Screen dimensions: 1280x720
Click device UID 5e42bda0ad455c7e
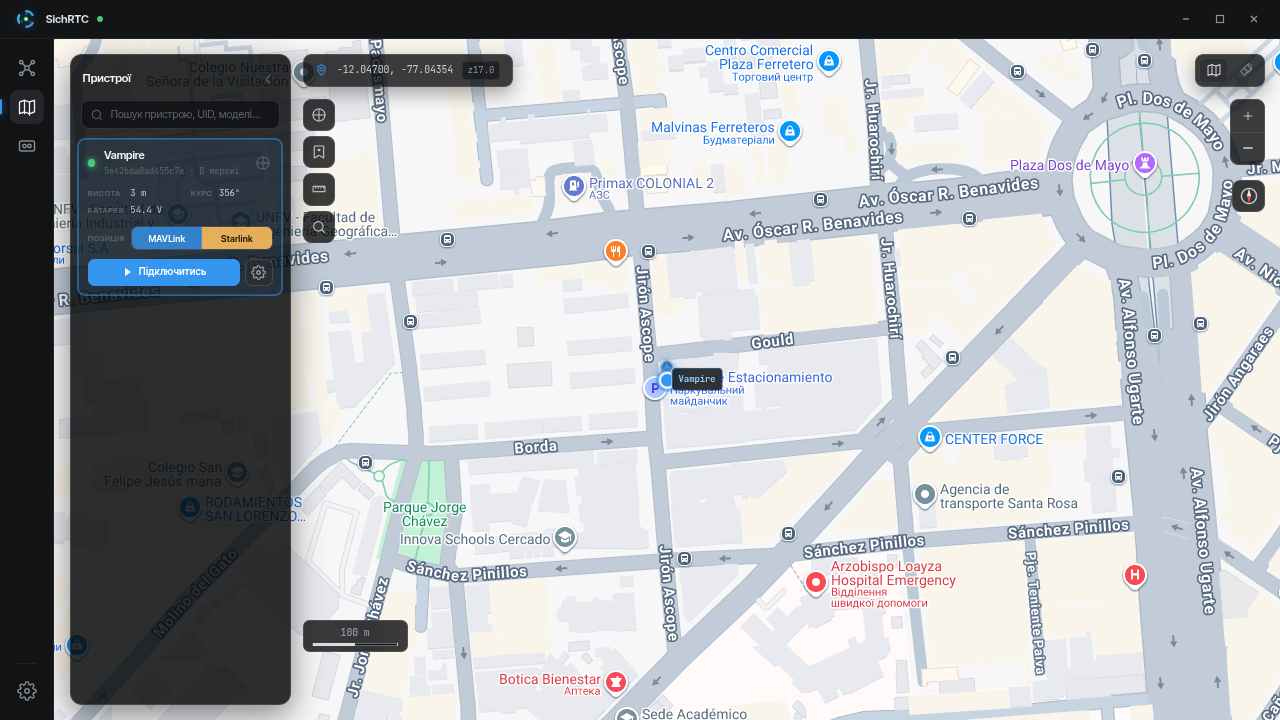(x=144, y=171)
